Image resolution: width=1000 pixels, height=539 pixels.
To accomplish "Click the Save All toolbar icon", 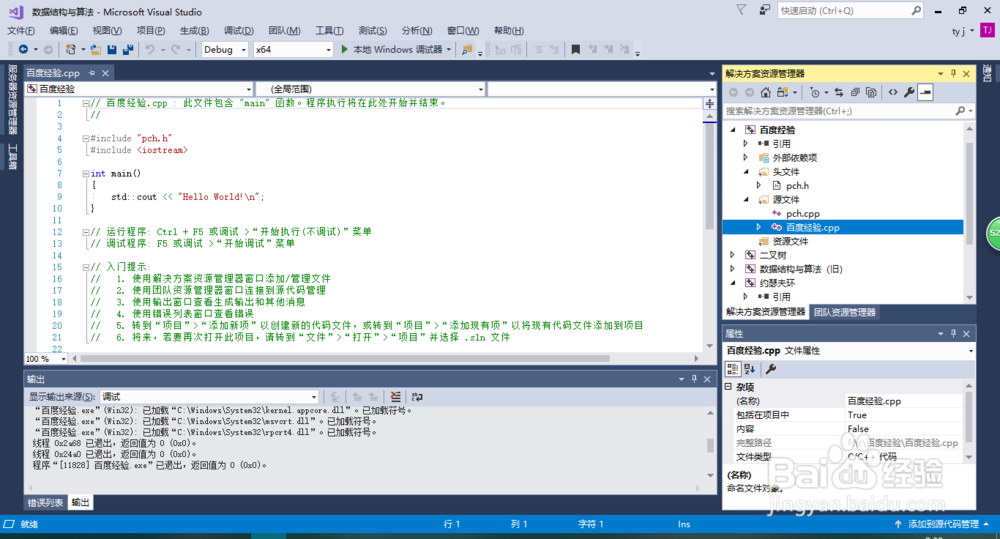I will (x=128, y=49).
